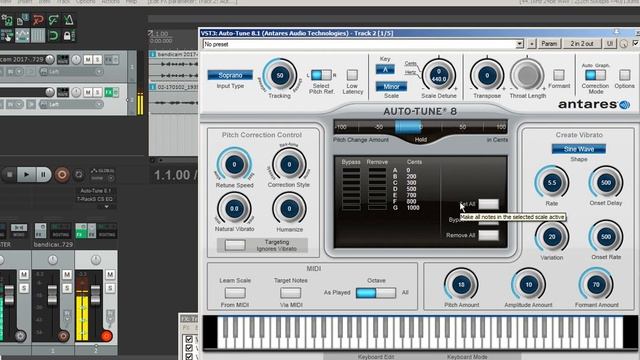
Task: Click the green FX button in mixer channel 2
Action: point(81,231)
